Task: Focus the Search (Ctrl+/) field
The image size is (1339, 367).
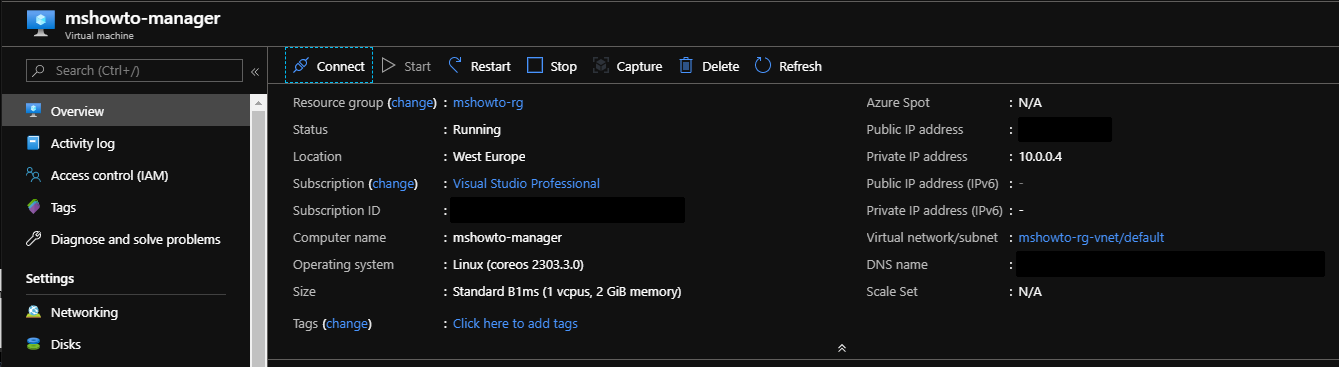Action: pos(134,70)
